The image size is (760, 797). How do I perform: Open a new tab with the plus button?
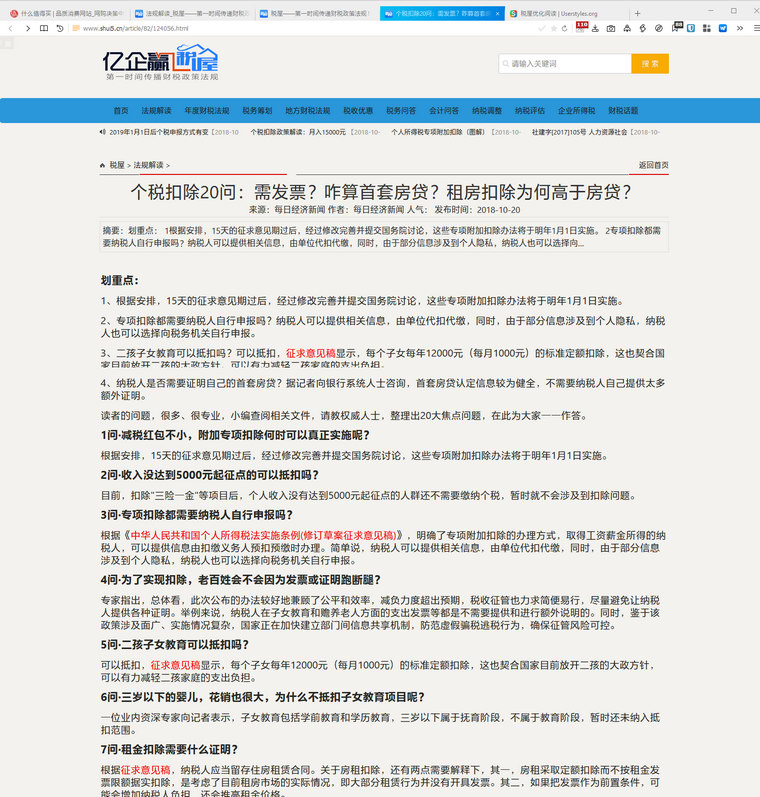tap(637, 14)
